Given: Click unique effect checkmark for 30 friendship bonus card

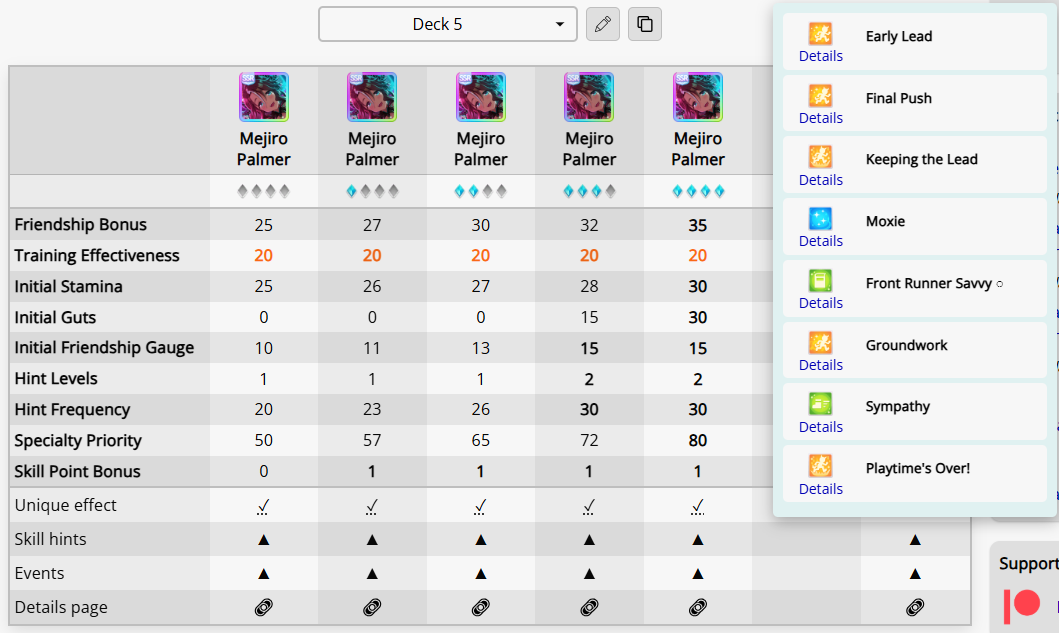Looking at the screenshot, I should [x=480, y=506].
